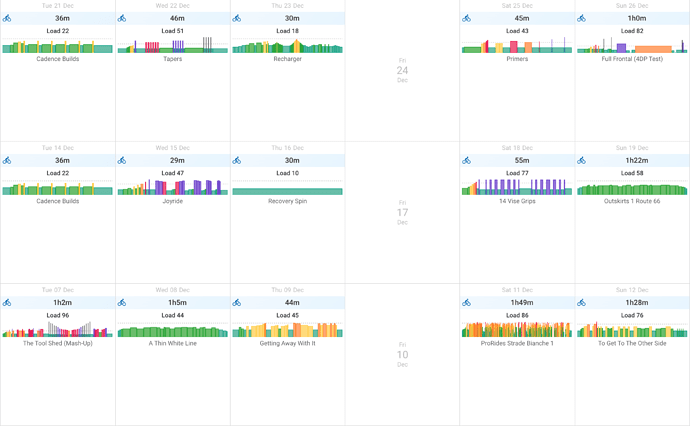This screenshot has height=426, width=690.
Task: Click the Wed 22 Dec date header
Action: click(172, 6)
